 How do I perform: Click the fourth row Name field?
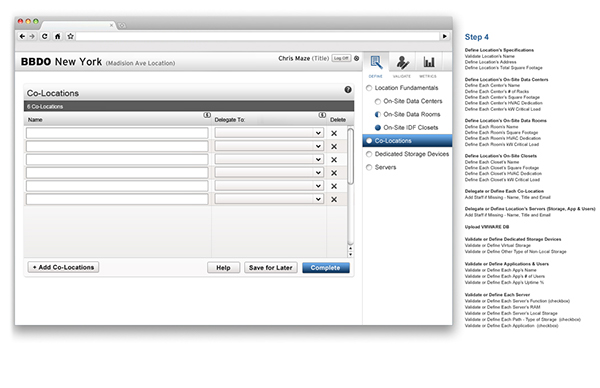point(117,173)
